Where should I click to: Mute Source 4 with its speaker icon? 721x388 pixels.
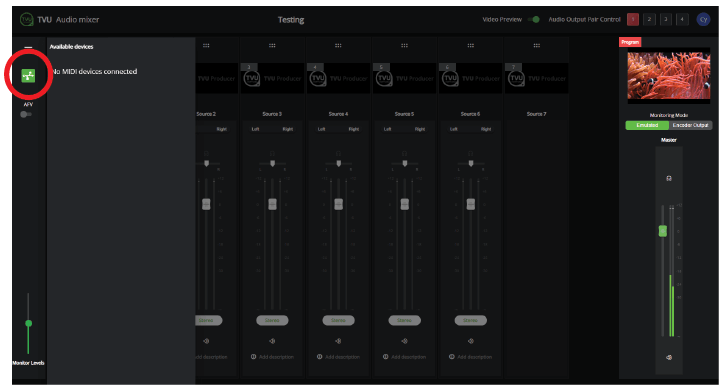click(x=338, y=341)
